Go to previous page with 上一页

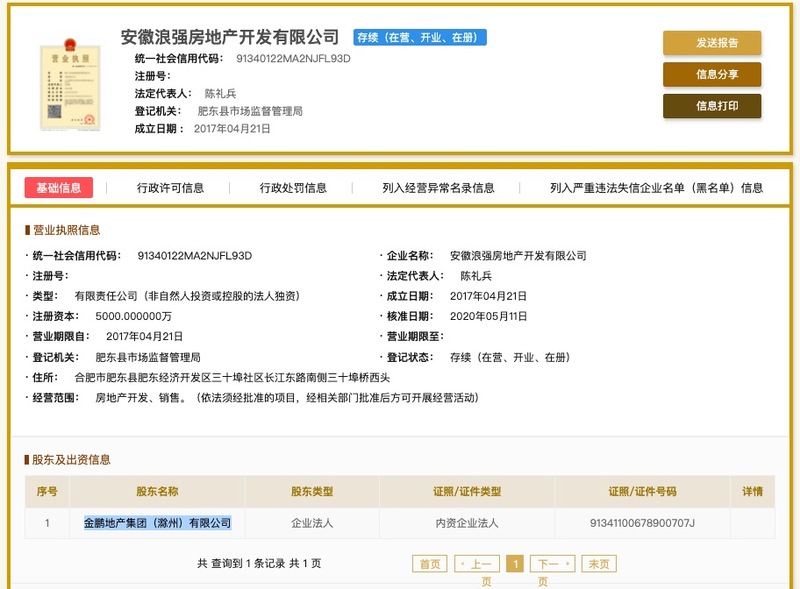pyautogui.click(x=477, y=563)
